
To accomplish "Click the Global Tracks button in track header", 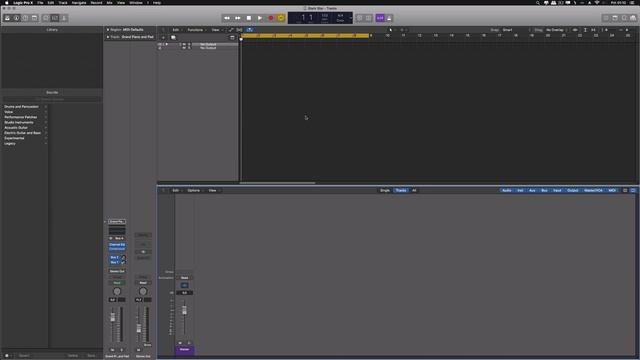I will [x=232, y=38].
